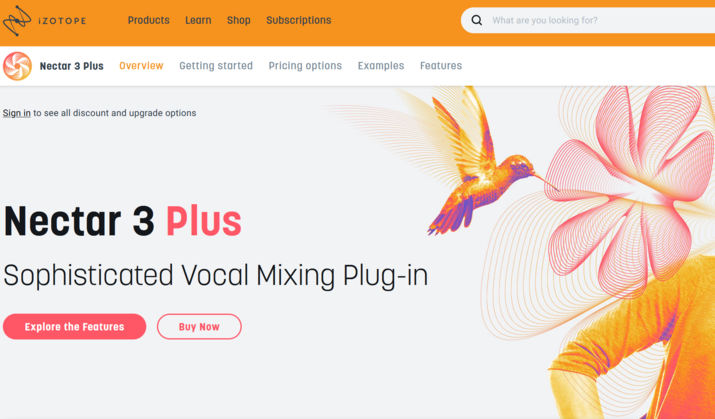The height and width of the screenshot is (419, 715).
Task: Select the Overview tab
Action: coord(141,66)
